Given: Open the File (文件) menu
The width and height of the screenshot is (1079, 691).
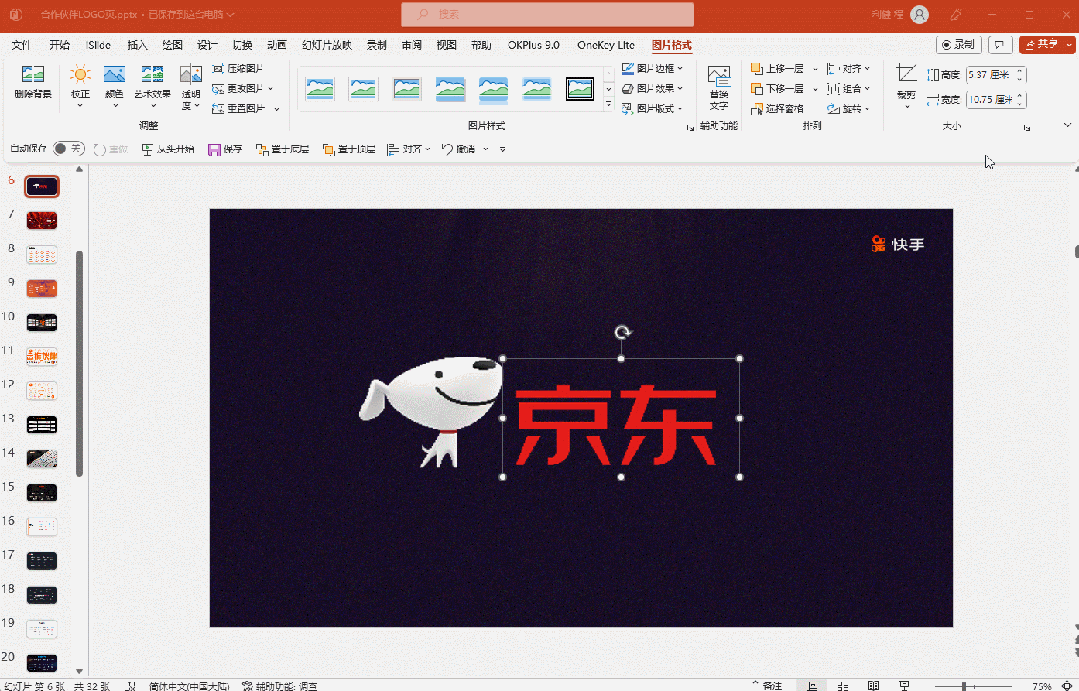Looking at the screenshot, I should tap(21, 45).
